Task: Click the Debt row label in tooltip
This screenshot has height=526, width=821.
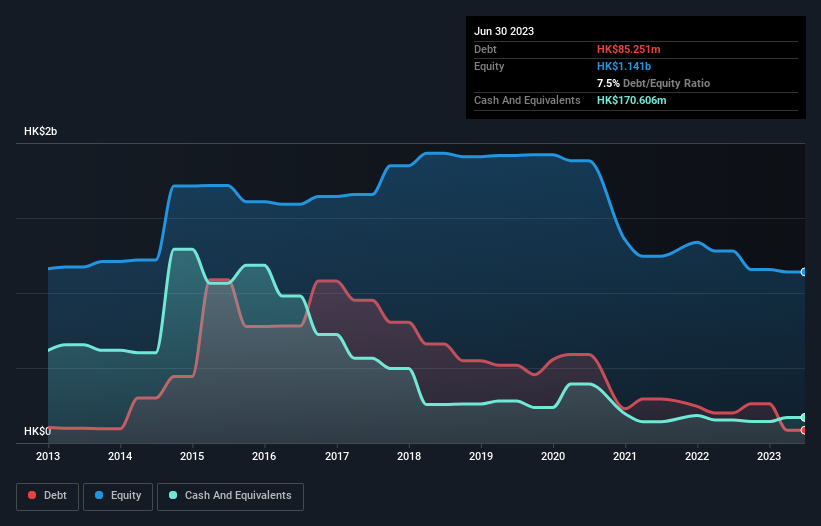Action: pos(485,49)
